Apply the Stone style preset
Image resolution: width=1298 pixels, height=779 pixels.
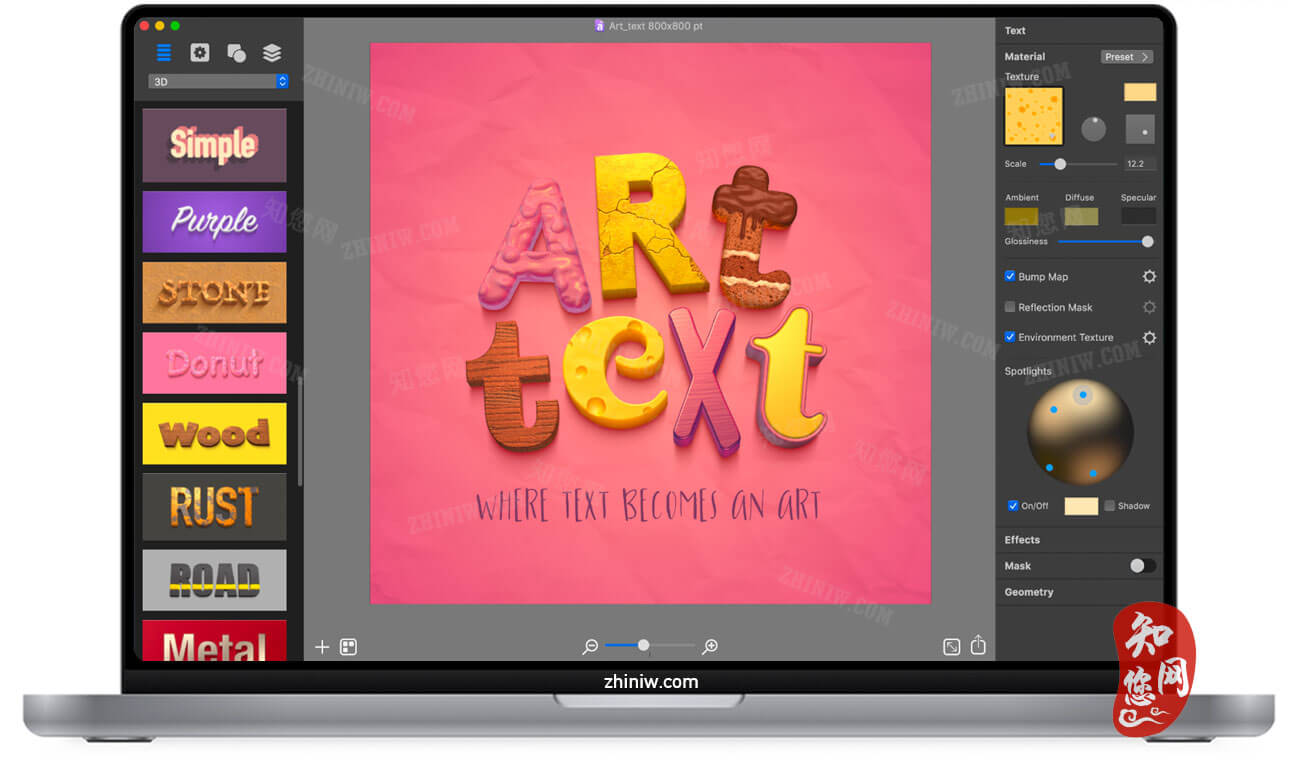click(x=214, y=292)
